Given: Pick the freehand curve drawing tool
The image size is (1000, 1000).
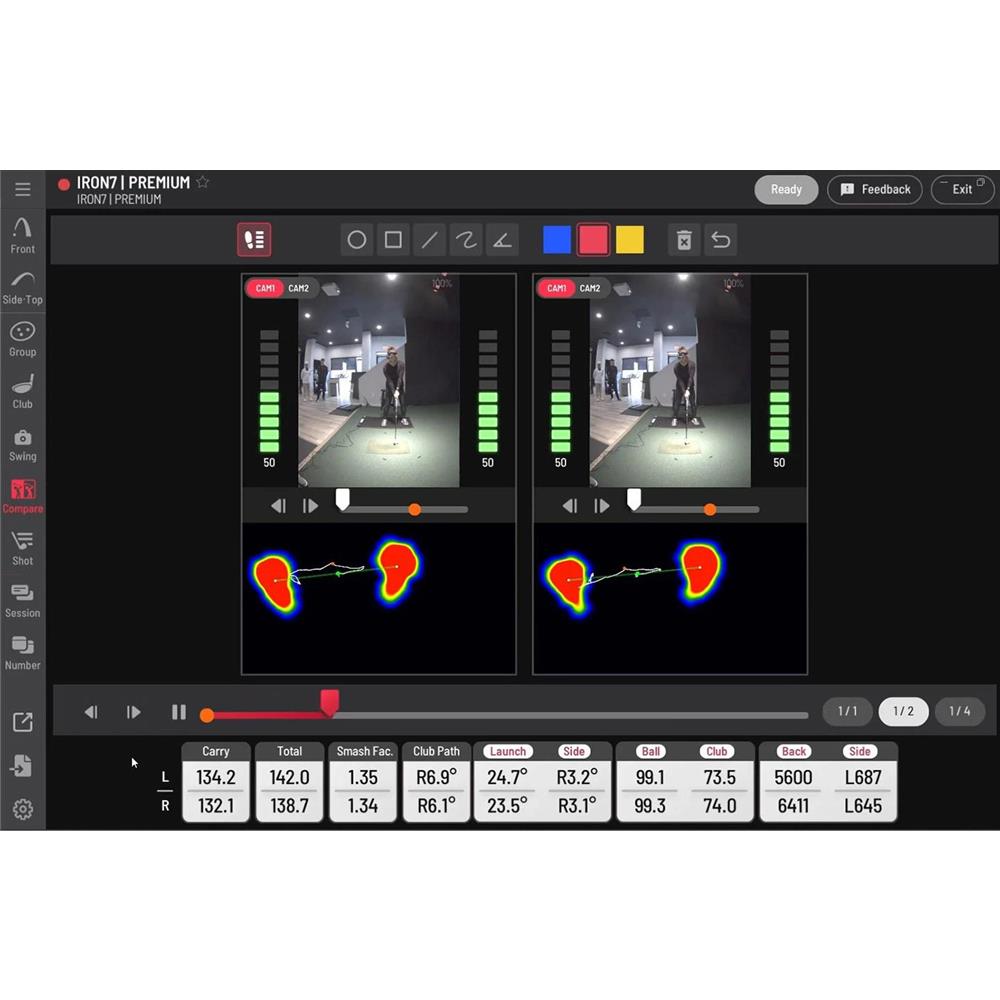Looking at the screenshot, I should pos(466,240).
